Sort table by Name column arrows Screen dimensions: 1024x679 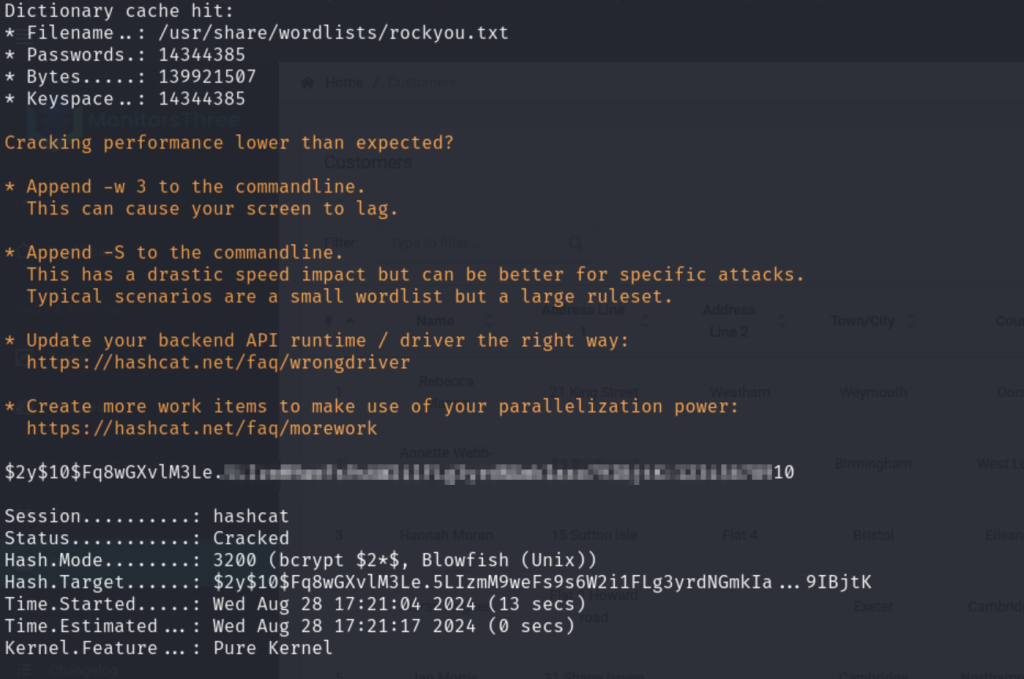click(490, 321)
